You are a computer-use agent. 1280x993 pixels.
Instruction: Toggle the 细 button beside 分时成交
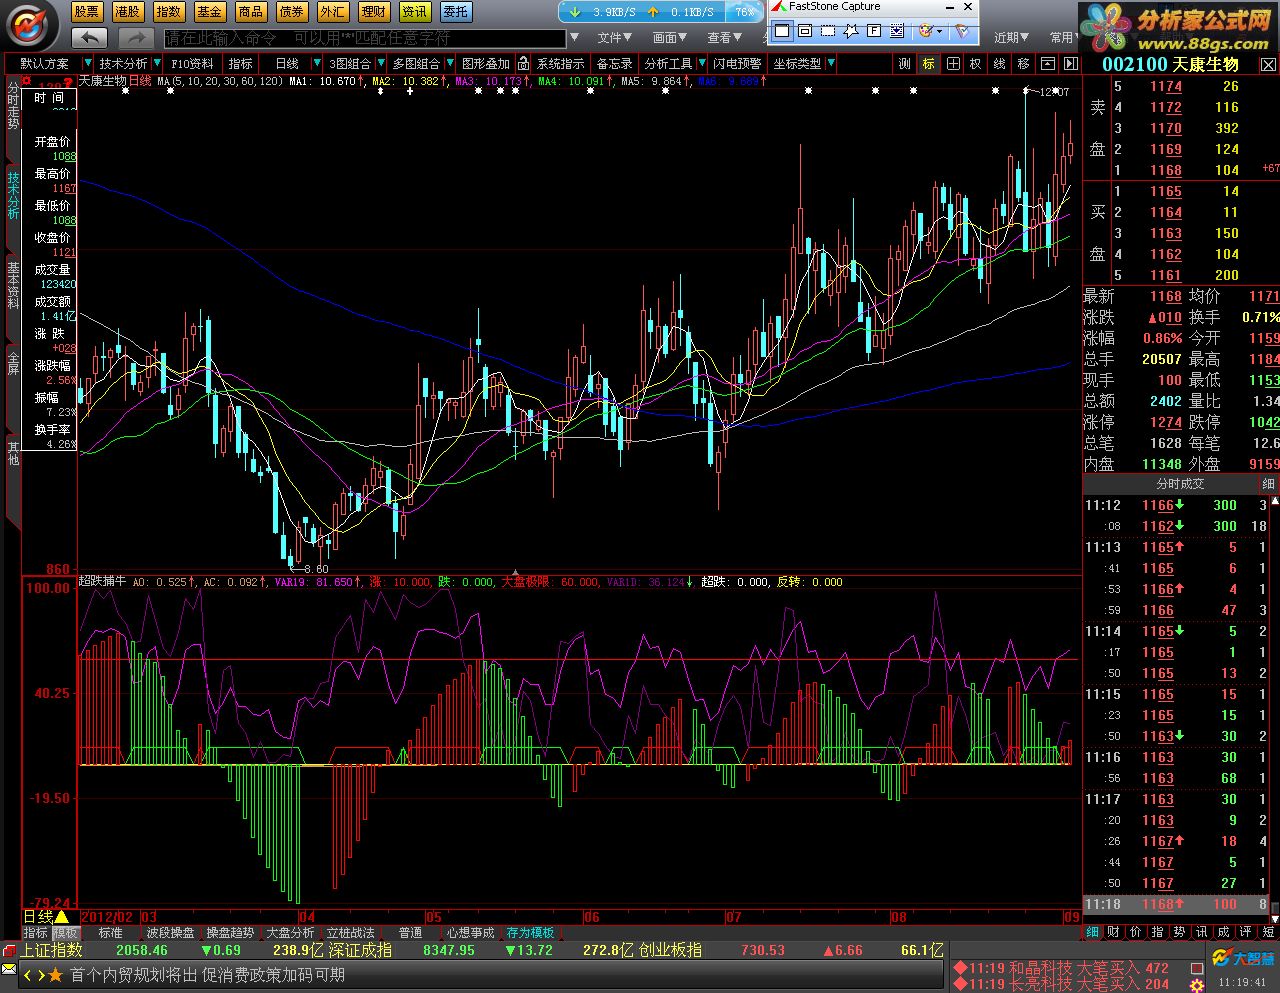1268,484
